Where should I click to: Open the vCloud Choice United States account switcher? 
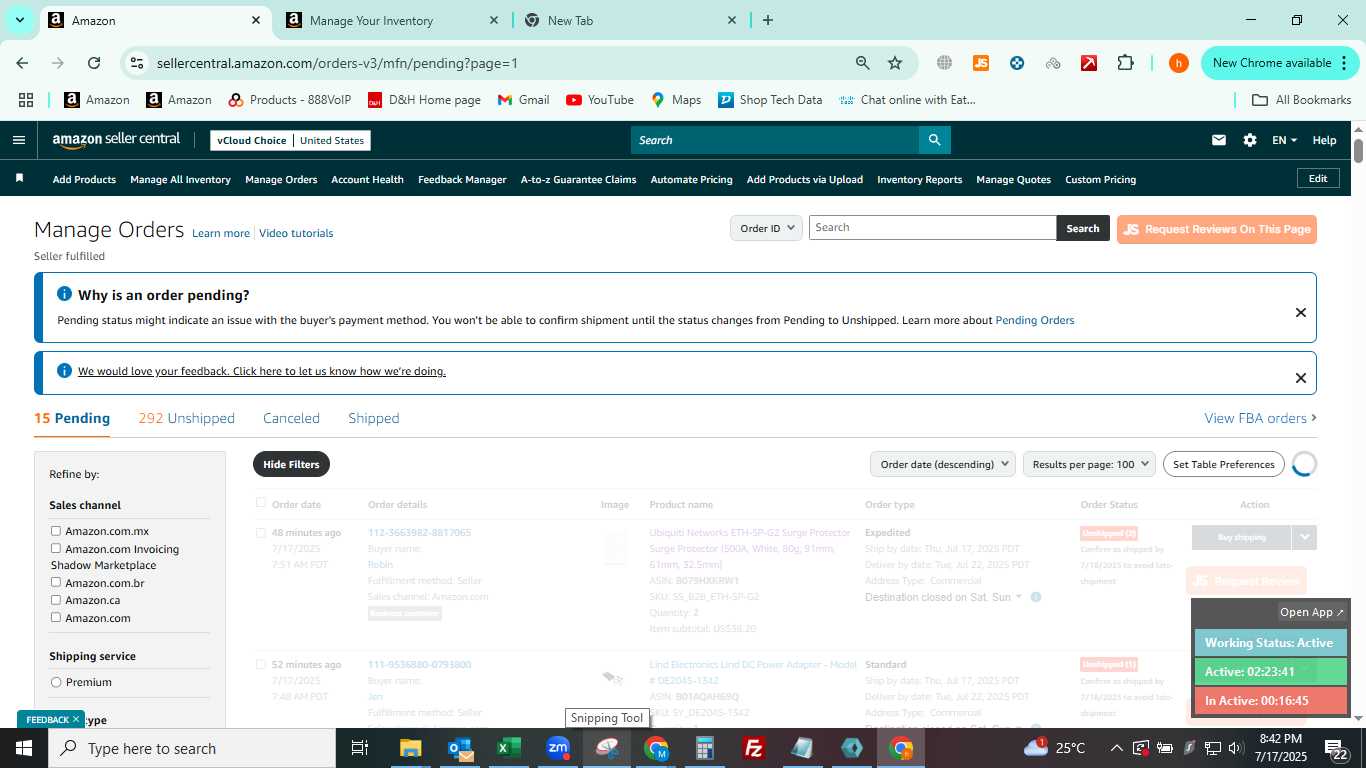click(290, 140)
